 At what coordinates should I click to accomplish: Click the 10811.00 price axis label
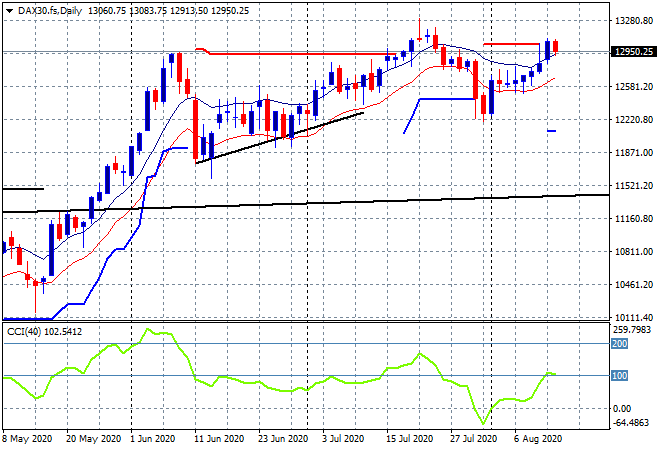pyautogui.click(x=634, y=252)
